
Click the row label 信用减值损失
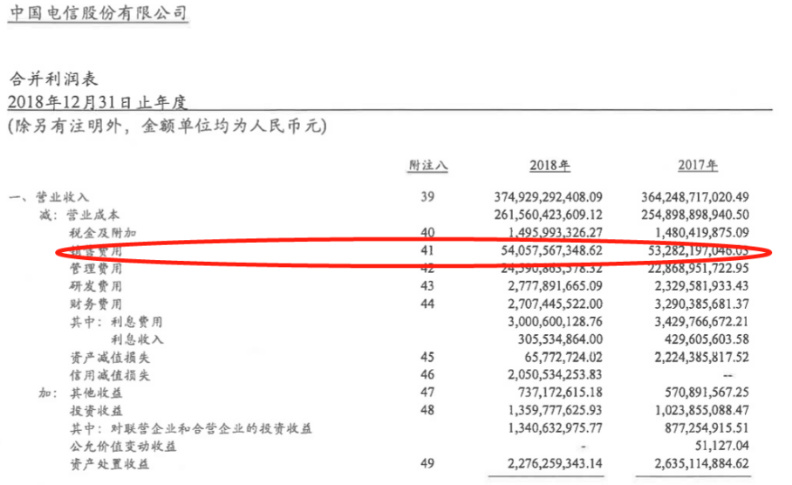tap(110, 375)
